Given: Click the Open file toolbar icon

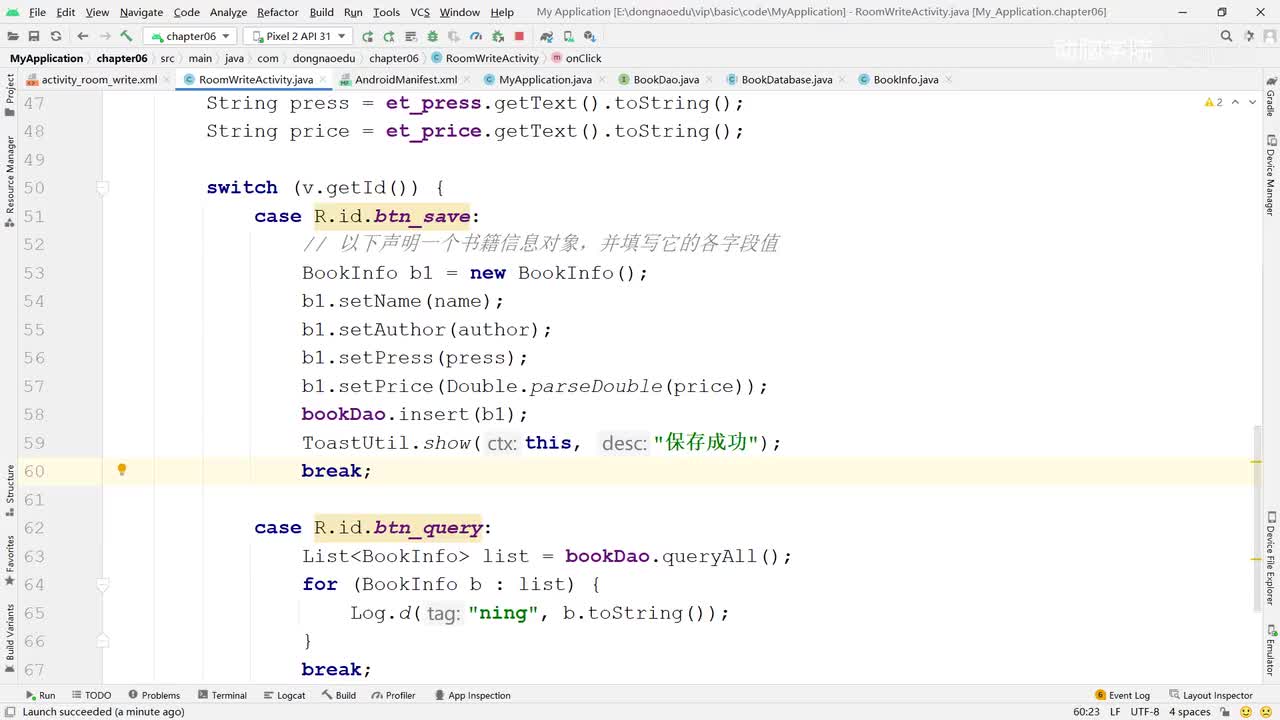Looking at the screenshot, I should pyautogui.click(x=13, y=36).
